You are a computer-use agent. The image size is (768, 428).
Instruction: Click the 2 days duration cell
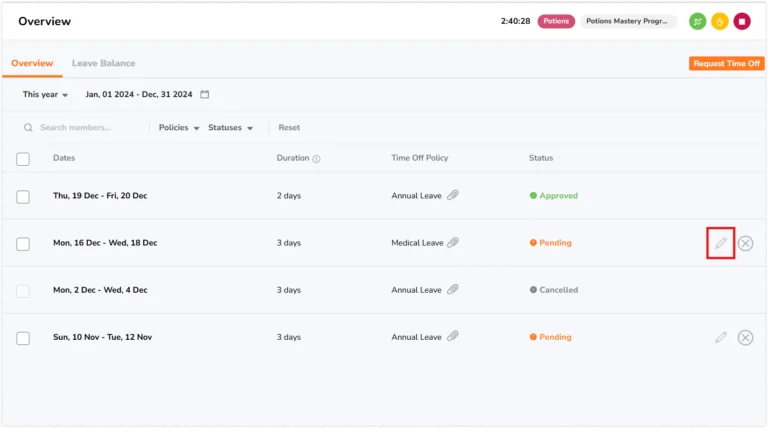pyautogui.click(x=289, y=196)
